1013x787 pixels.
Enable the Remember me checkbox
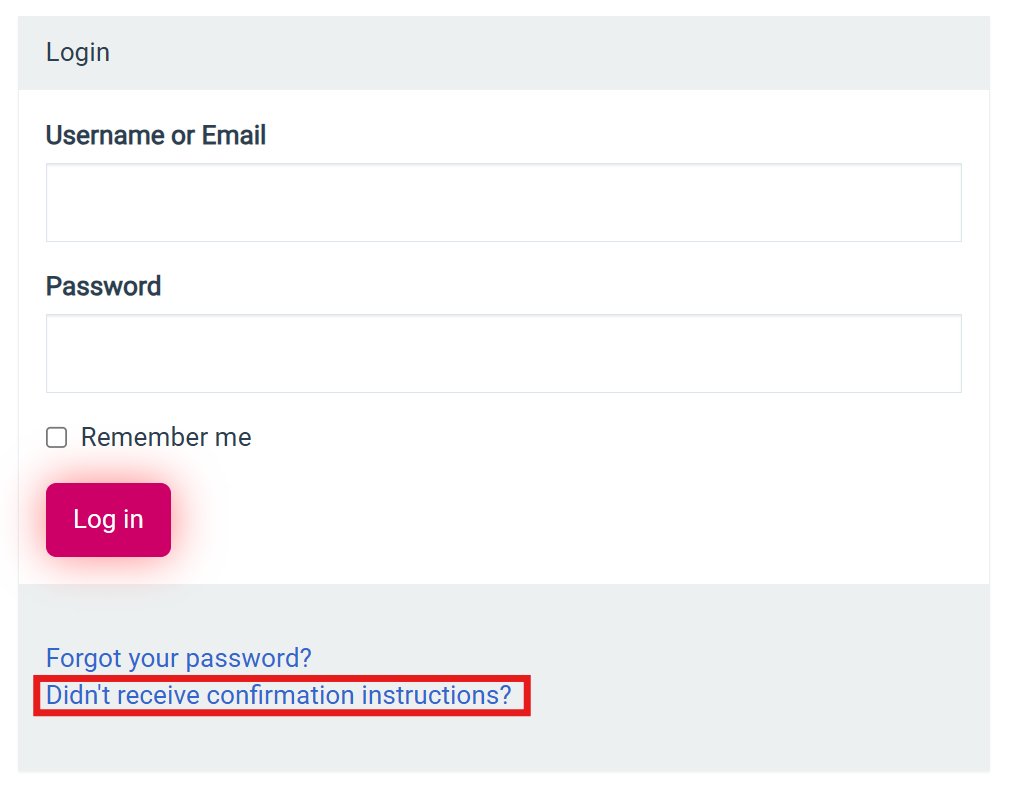coord(56,437)
